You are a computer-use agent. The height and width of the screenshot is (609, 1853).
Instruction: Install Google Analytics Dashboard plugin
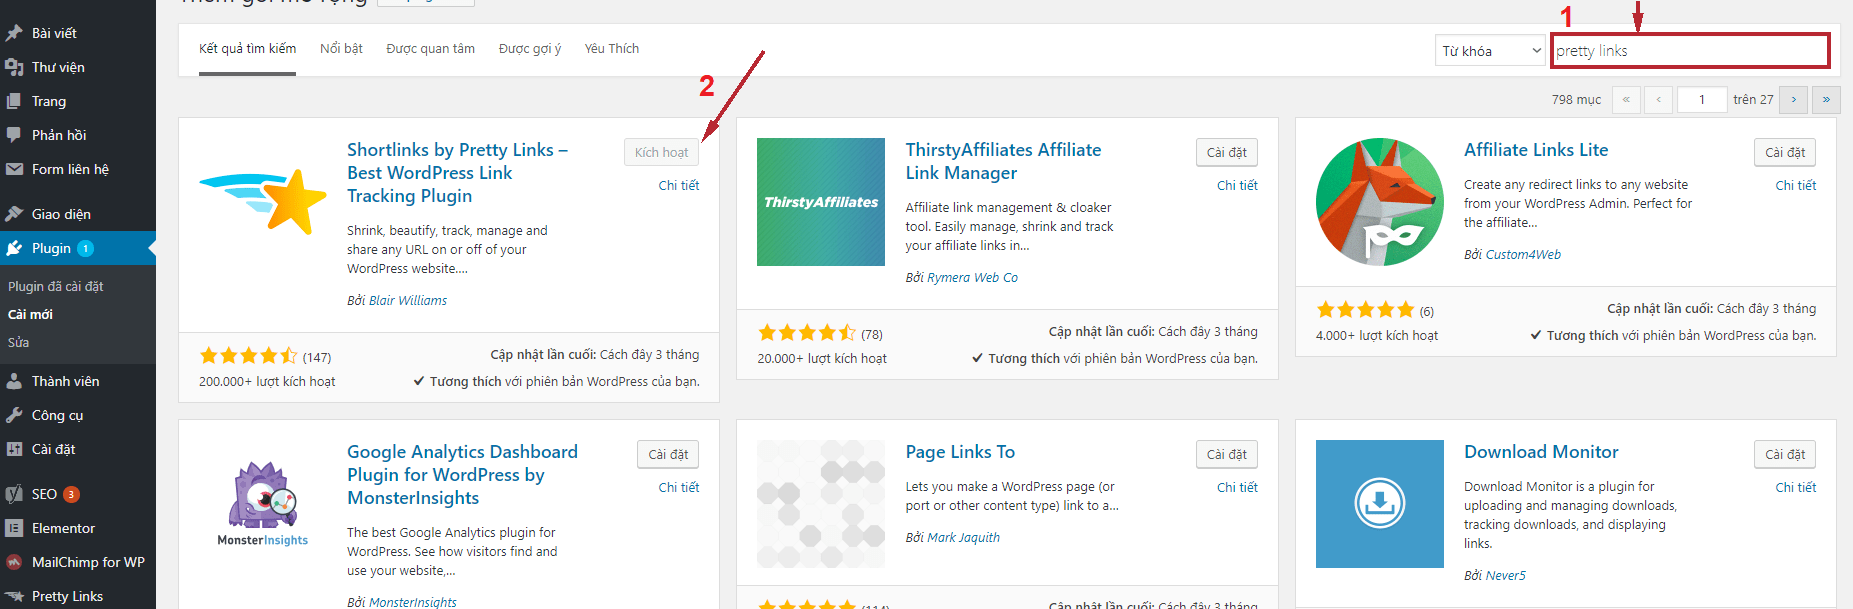coord(668,454)
